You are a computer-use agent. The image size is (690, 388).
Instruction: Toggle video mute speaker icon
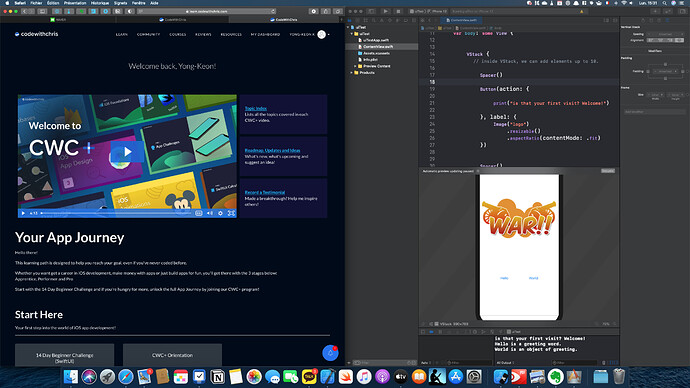pyautogui.click(x=210, y=213)
